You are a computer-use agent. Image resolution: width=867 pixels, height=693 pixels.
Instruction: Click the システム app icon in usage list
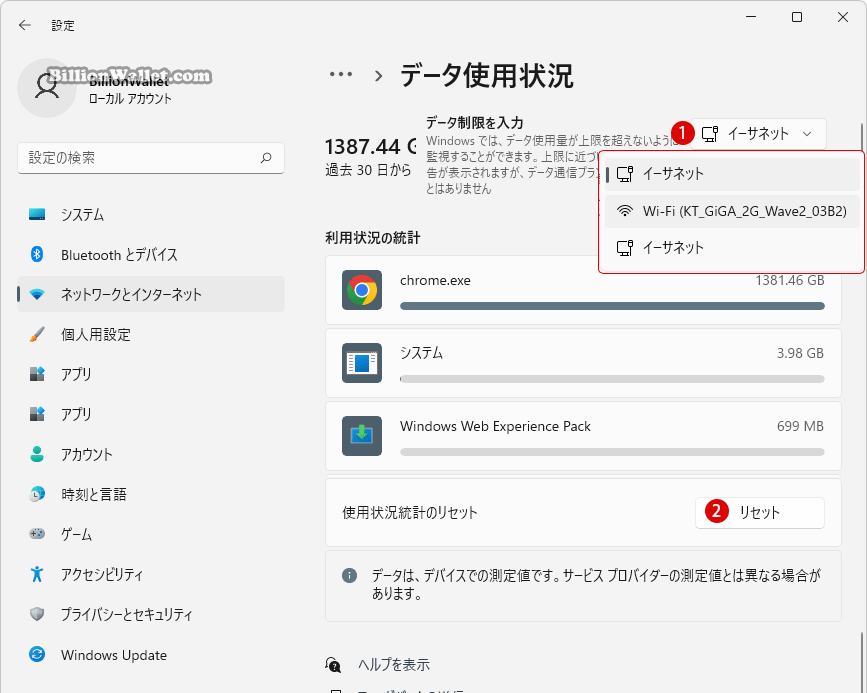pos(362,363)
